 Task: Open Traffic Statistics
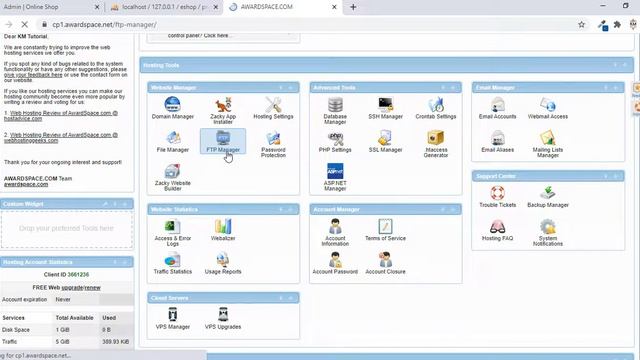[x=173, y=263]
